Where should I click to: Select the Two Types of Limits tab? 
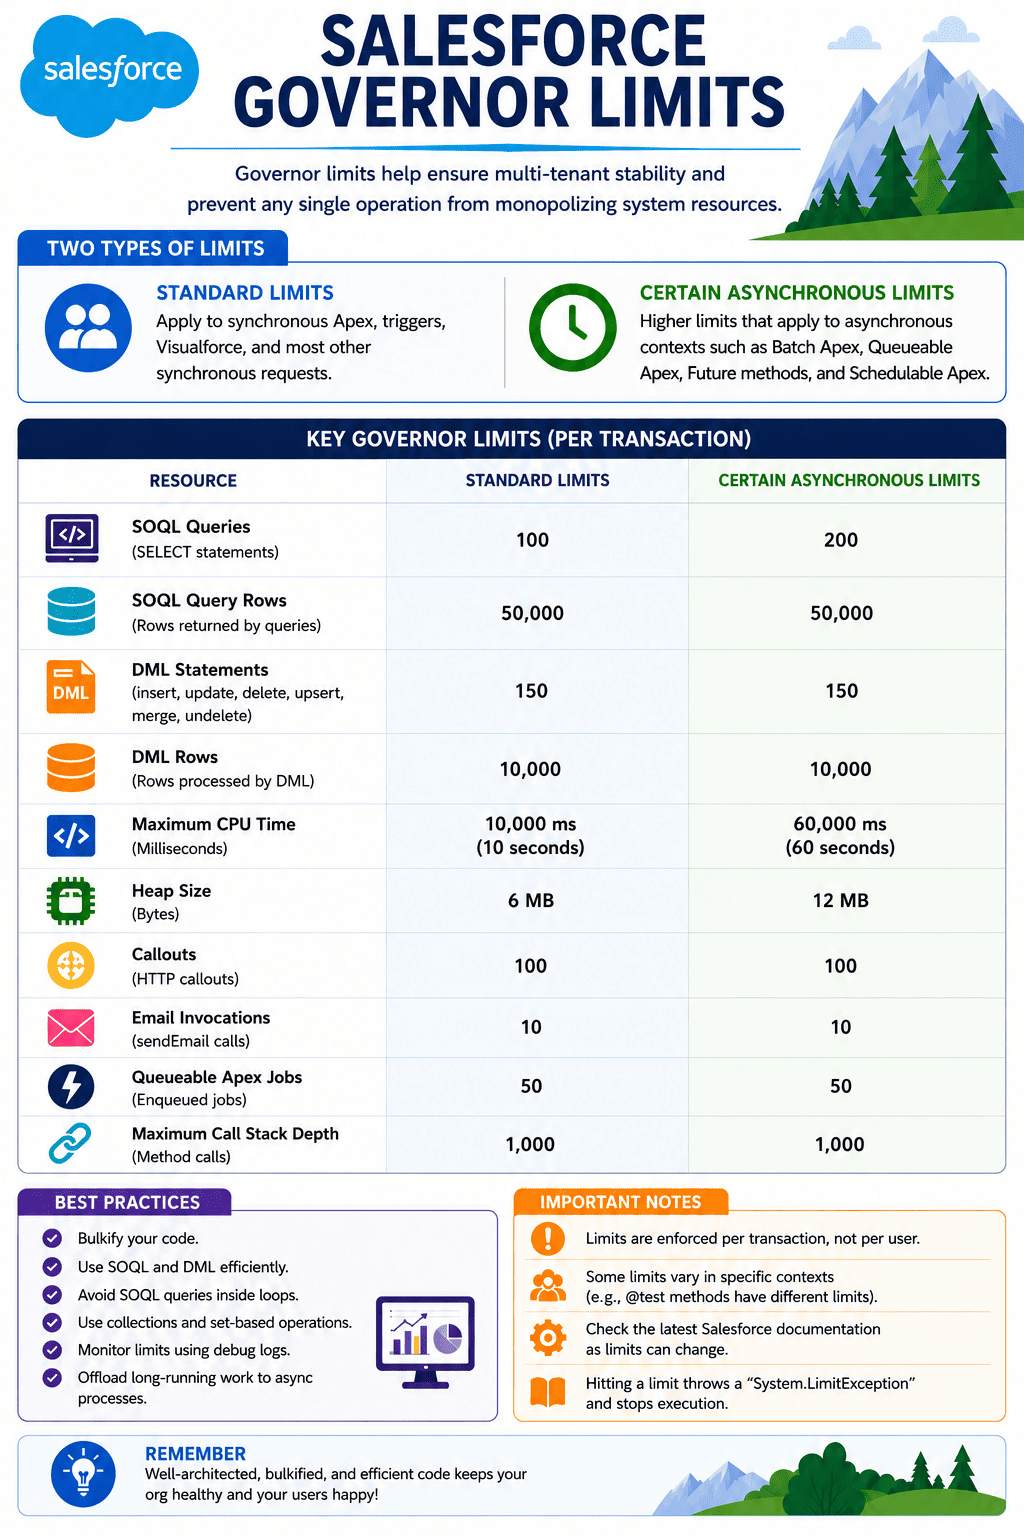pos(153,248)
